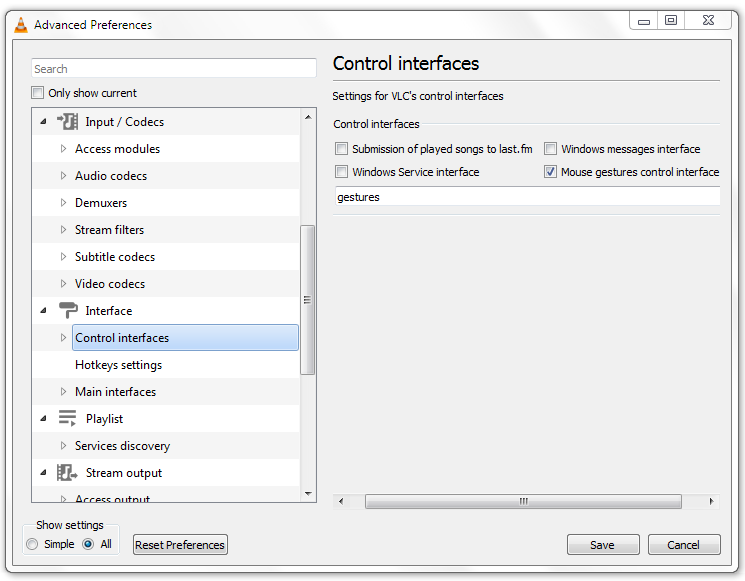
Task: Select Hotkeys settings in the tree
Action: 118,365
